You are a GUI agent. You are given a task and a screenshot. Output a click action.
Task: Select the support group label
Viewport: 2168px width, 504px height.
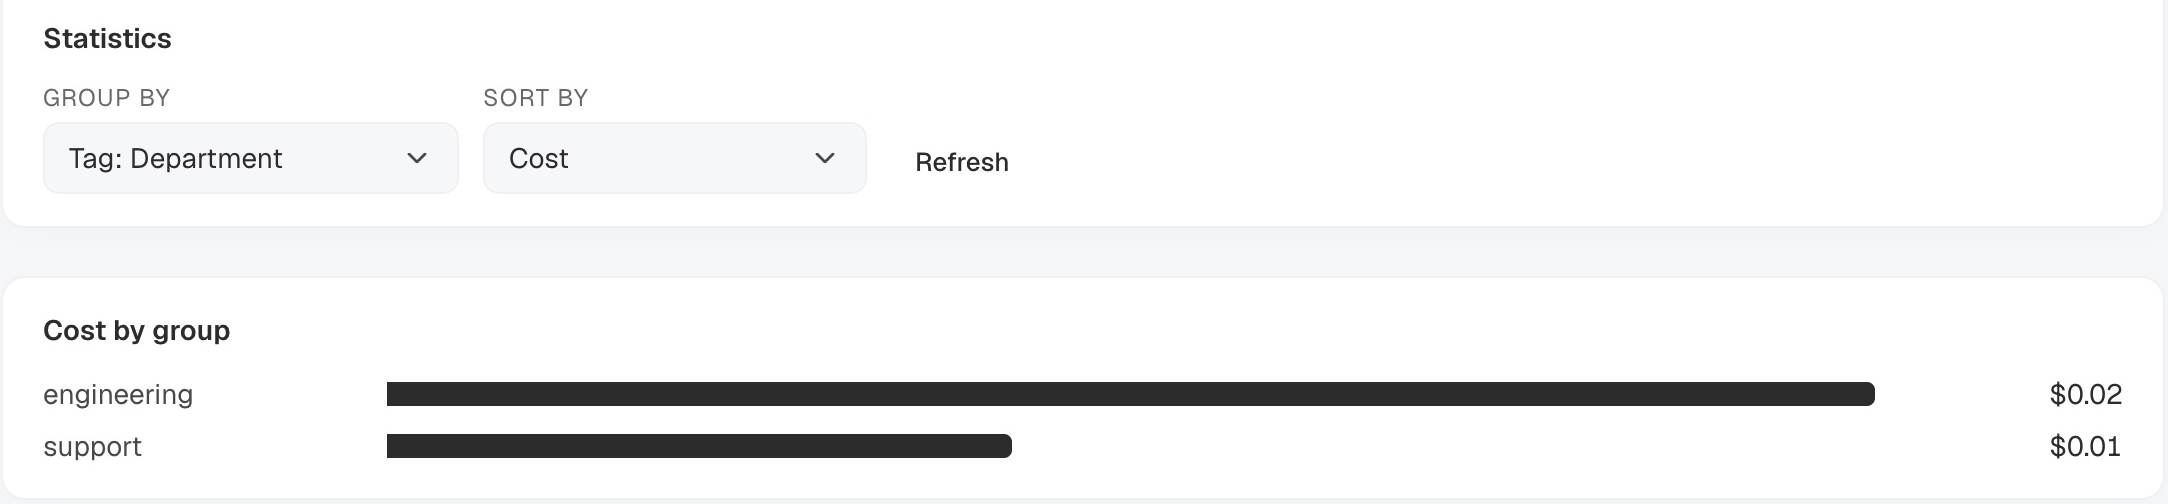(x=92, y=447)
